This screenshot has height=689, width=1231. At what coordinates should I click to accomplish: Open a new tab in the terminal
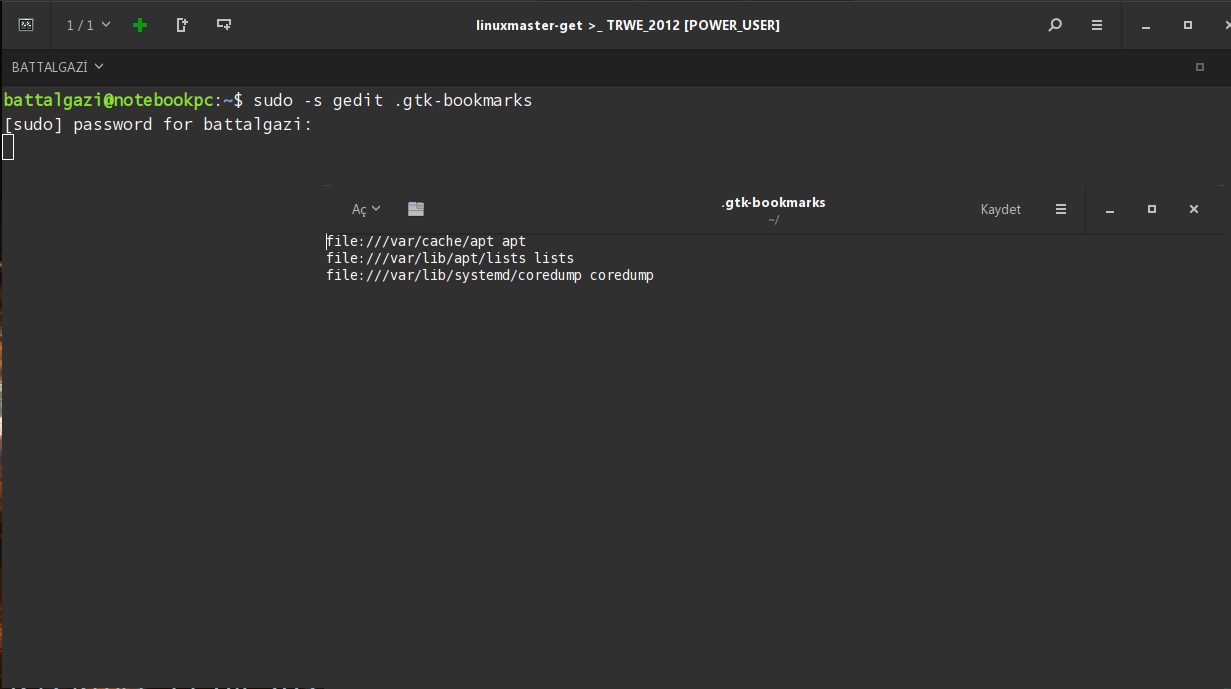point(182,25)
